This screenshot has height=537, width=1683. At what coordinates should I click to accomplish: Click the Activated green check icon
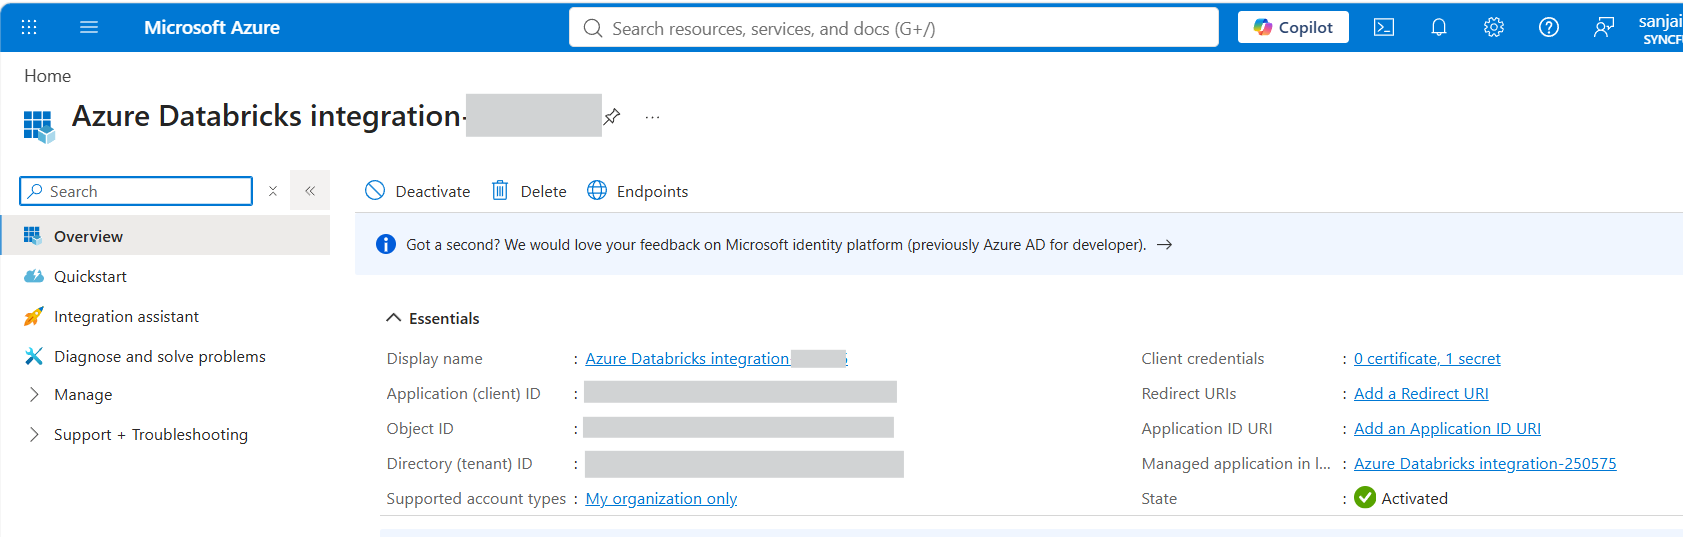[1365, 497]
